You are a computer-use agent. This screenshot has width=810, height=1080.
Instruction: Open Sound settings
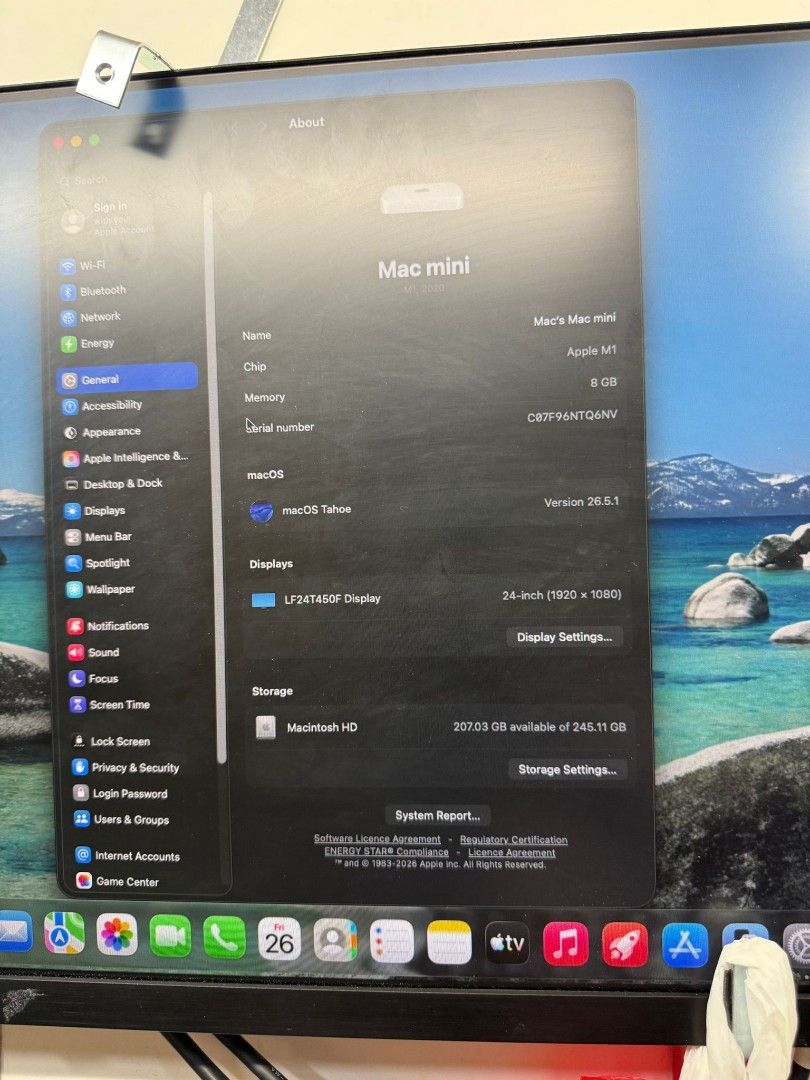[94, 652]
